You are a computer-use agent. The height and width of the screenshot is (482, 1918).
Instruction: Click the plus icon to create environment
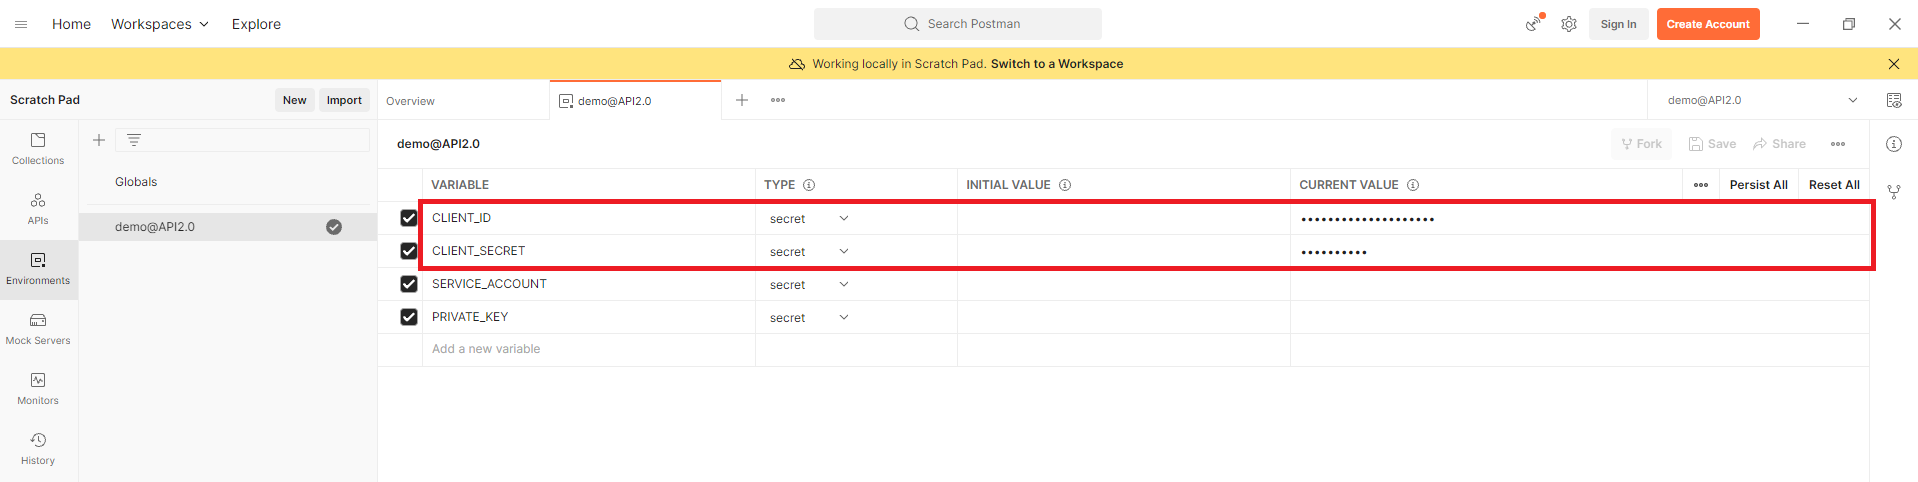click(99, 140)
